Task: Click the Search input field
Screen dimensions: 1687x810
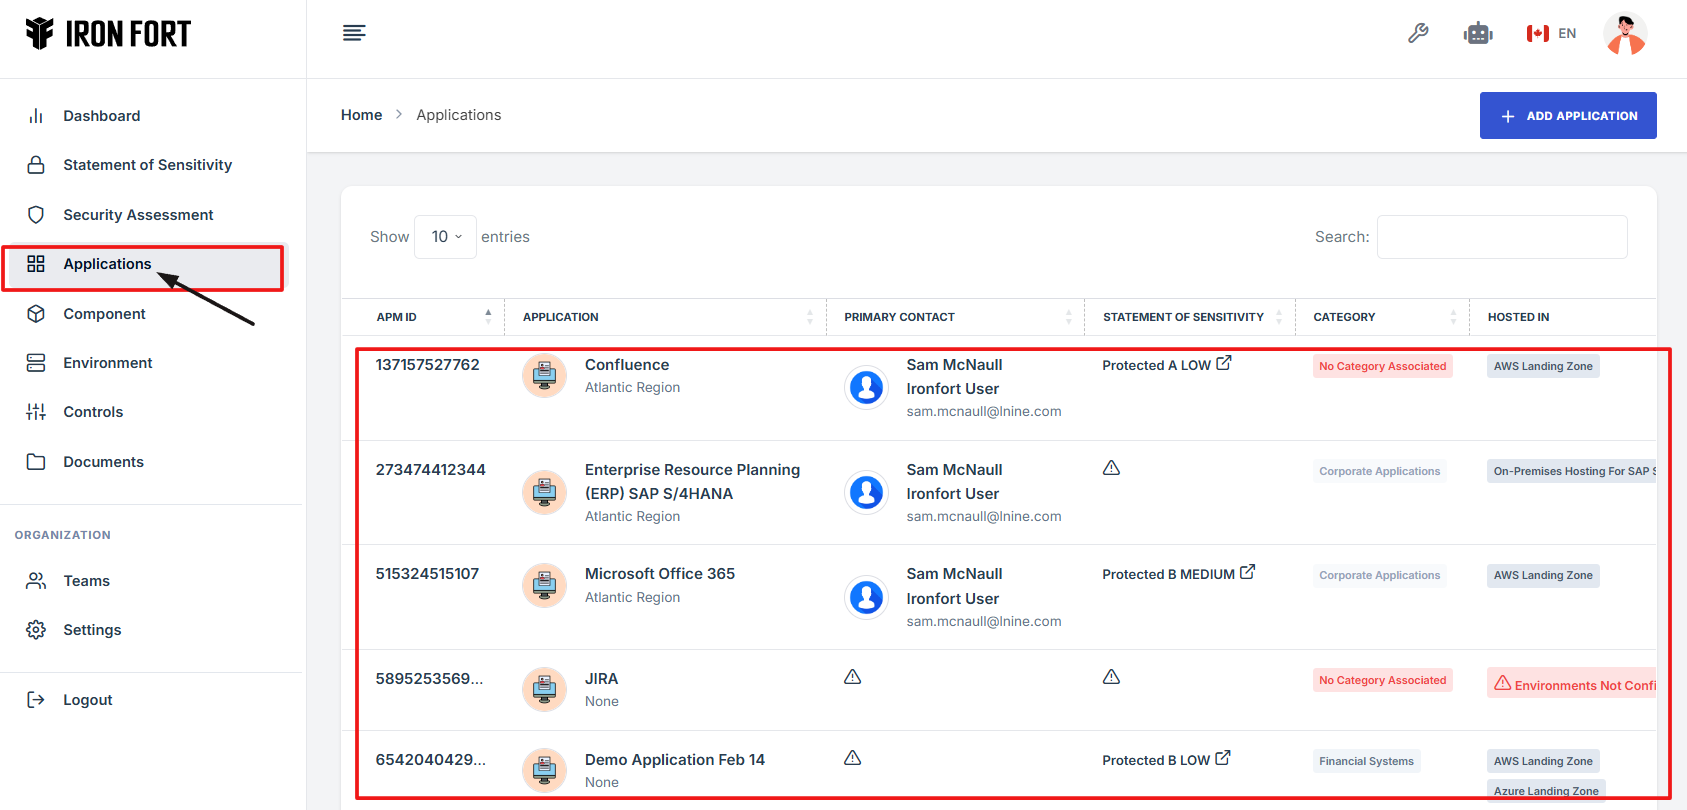Action: click(x=1501, y=237)
